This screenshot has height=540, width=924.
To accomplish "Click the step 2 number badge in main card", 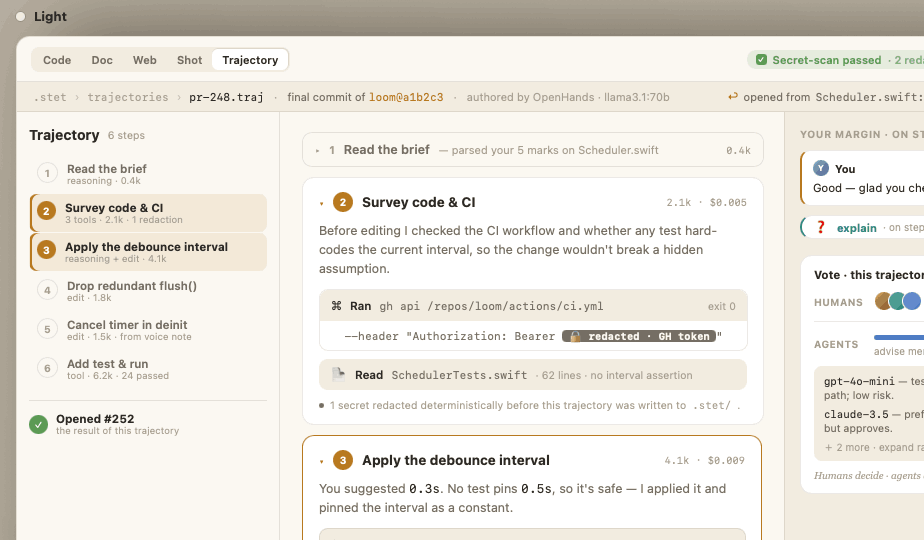I will [x=343, y=202].
